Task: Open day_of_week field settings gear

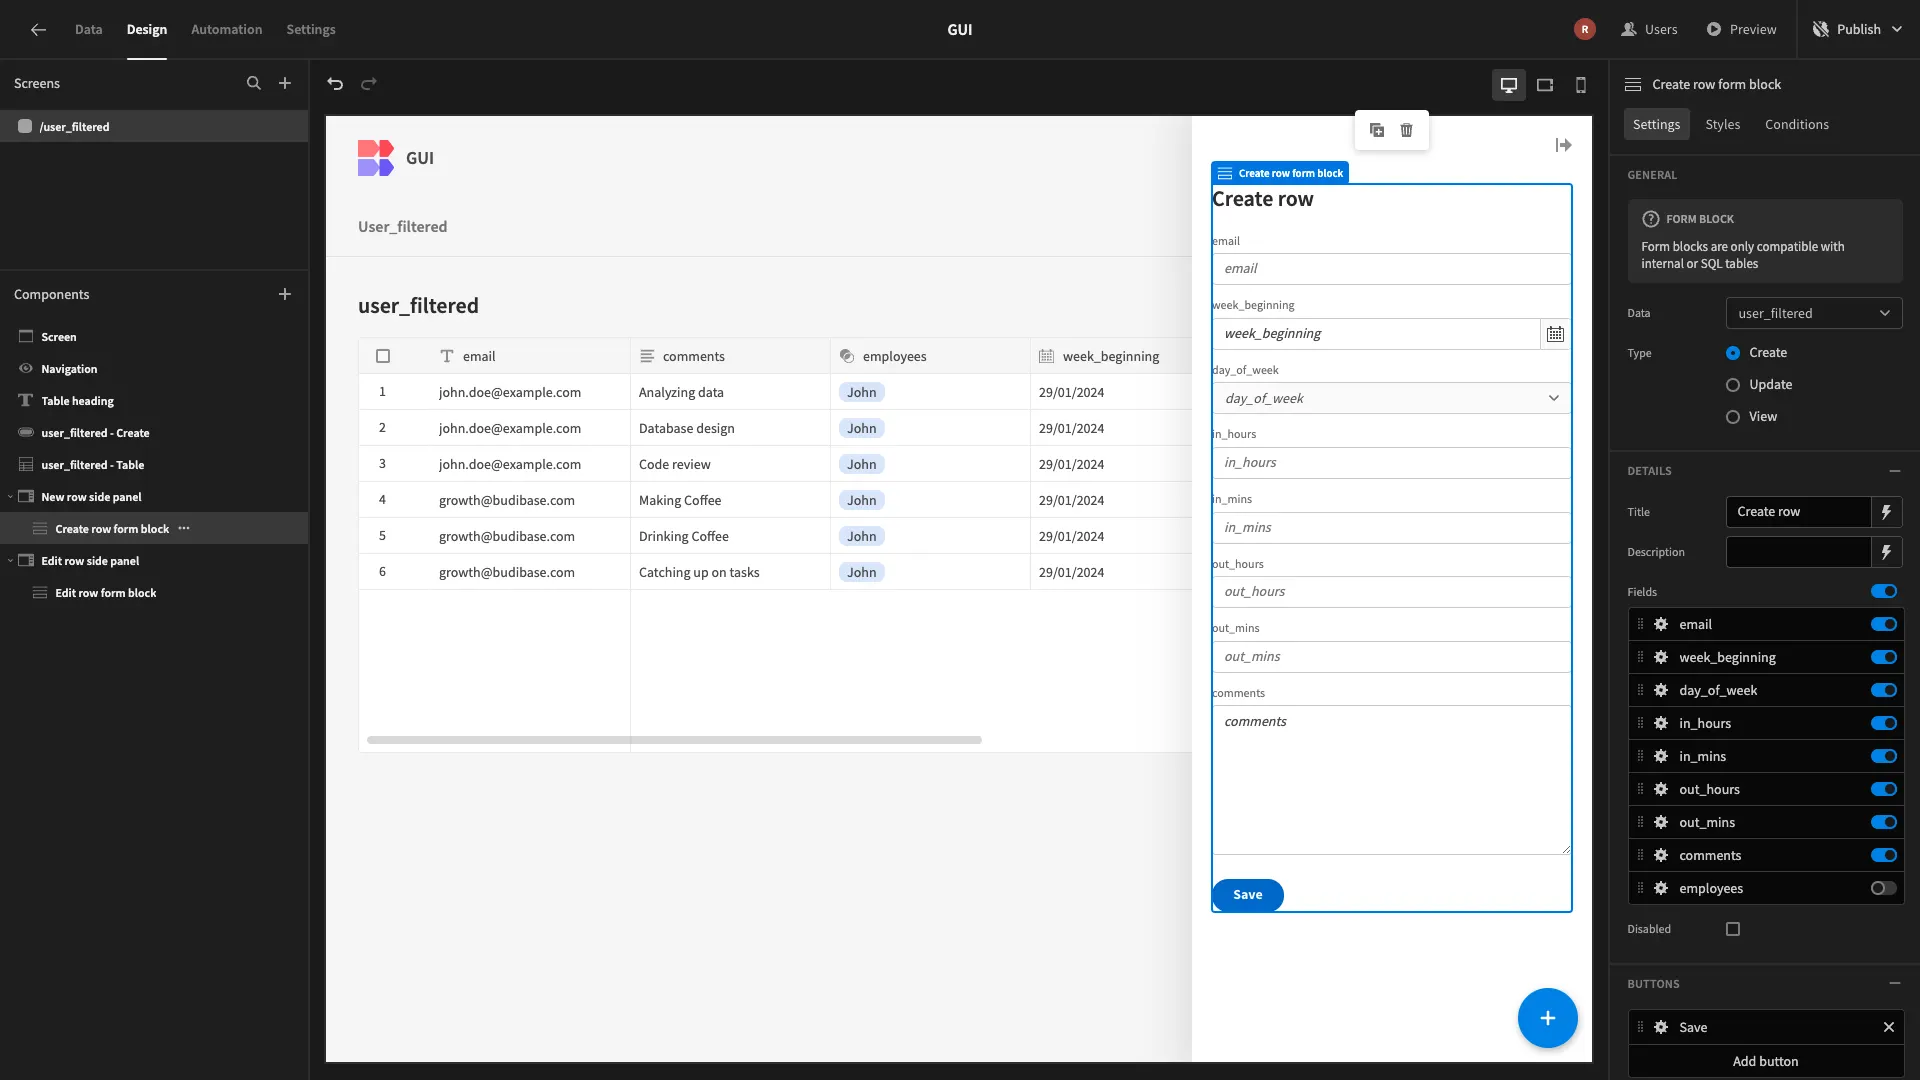Action: point(1661,690)
